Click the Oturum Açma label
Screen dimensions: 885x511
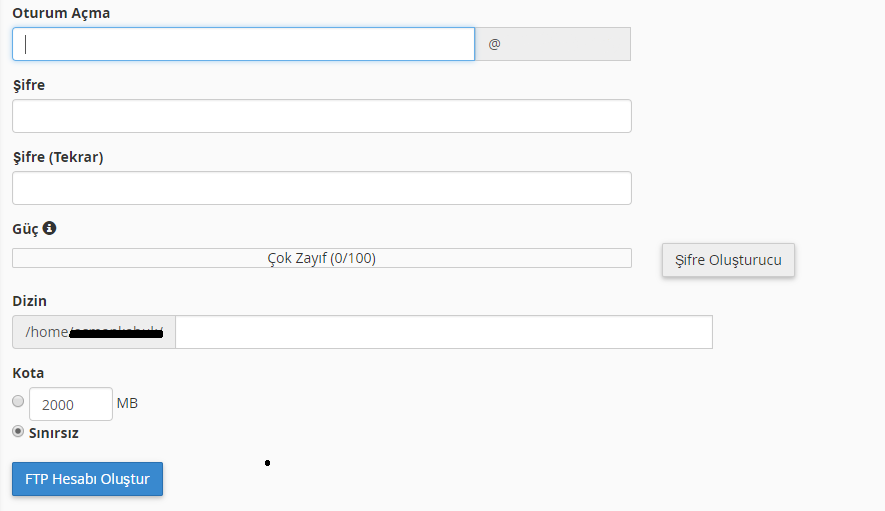coord(61,13)
